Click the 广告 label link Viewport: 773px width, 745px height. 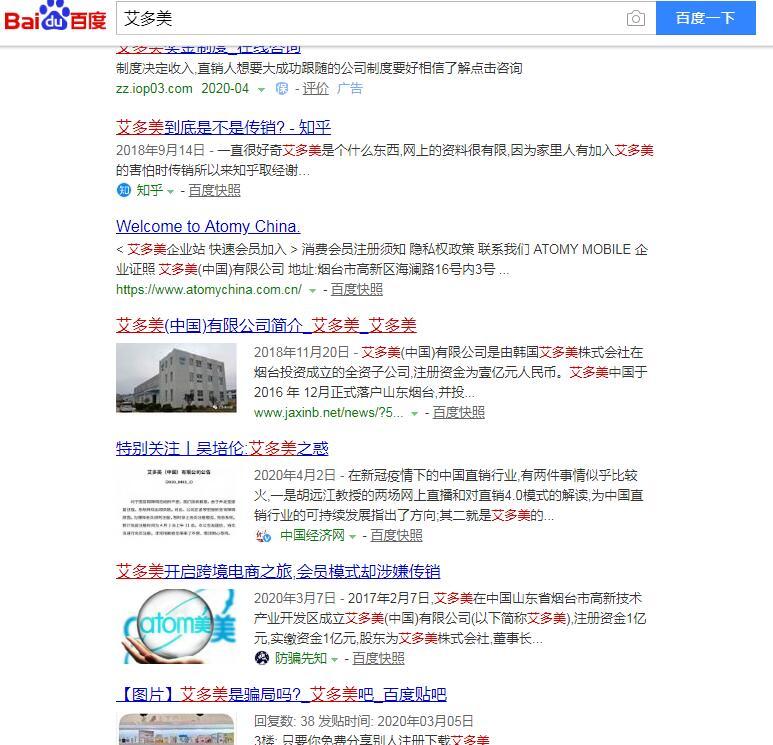click(350, 89)
